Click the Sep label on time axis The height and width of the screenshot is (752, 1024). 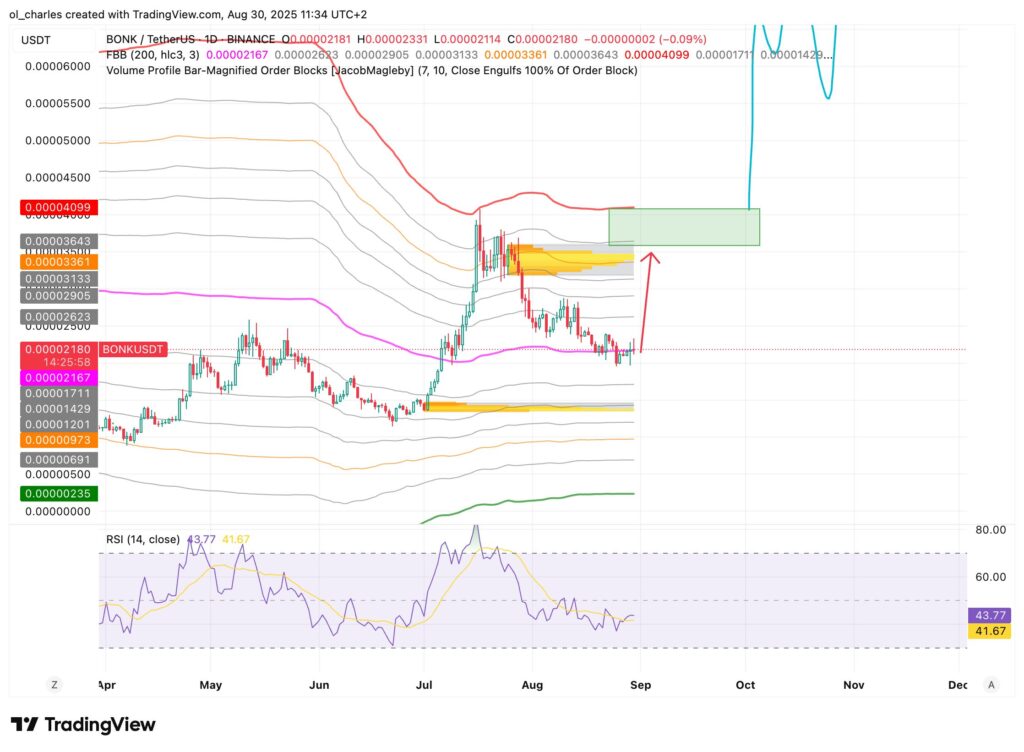640,685
